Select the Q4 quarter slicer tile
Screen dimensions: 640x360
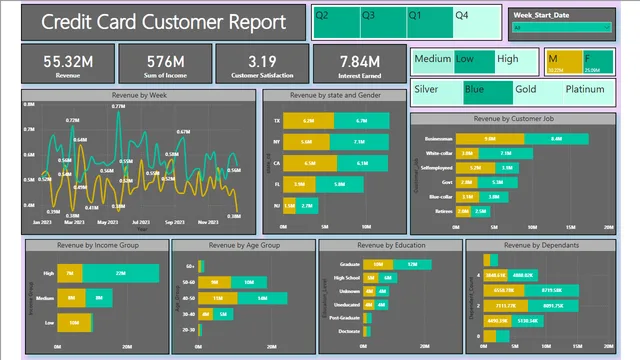[x=476, y=22]
